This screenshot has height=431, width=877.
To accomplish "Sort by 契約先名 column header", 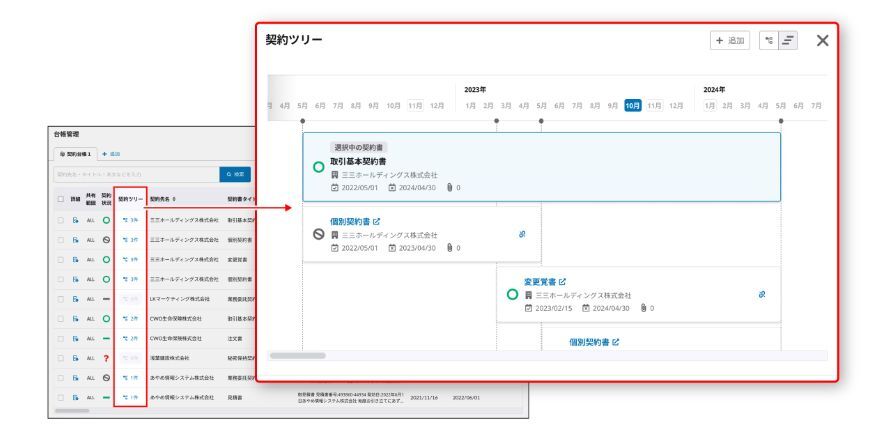I will (x=163, y=199).
